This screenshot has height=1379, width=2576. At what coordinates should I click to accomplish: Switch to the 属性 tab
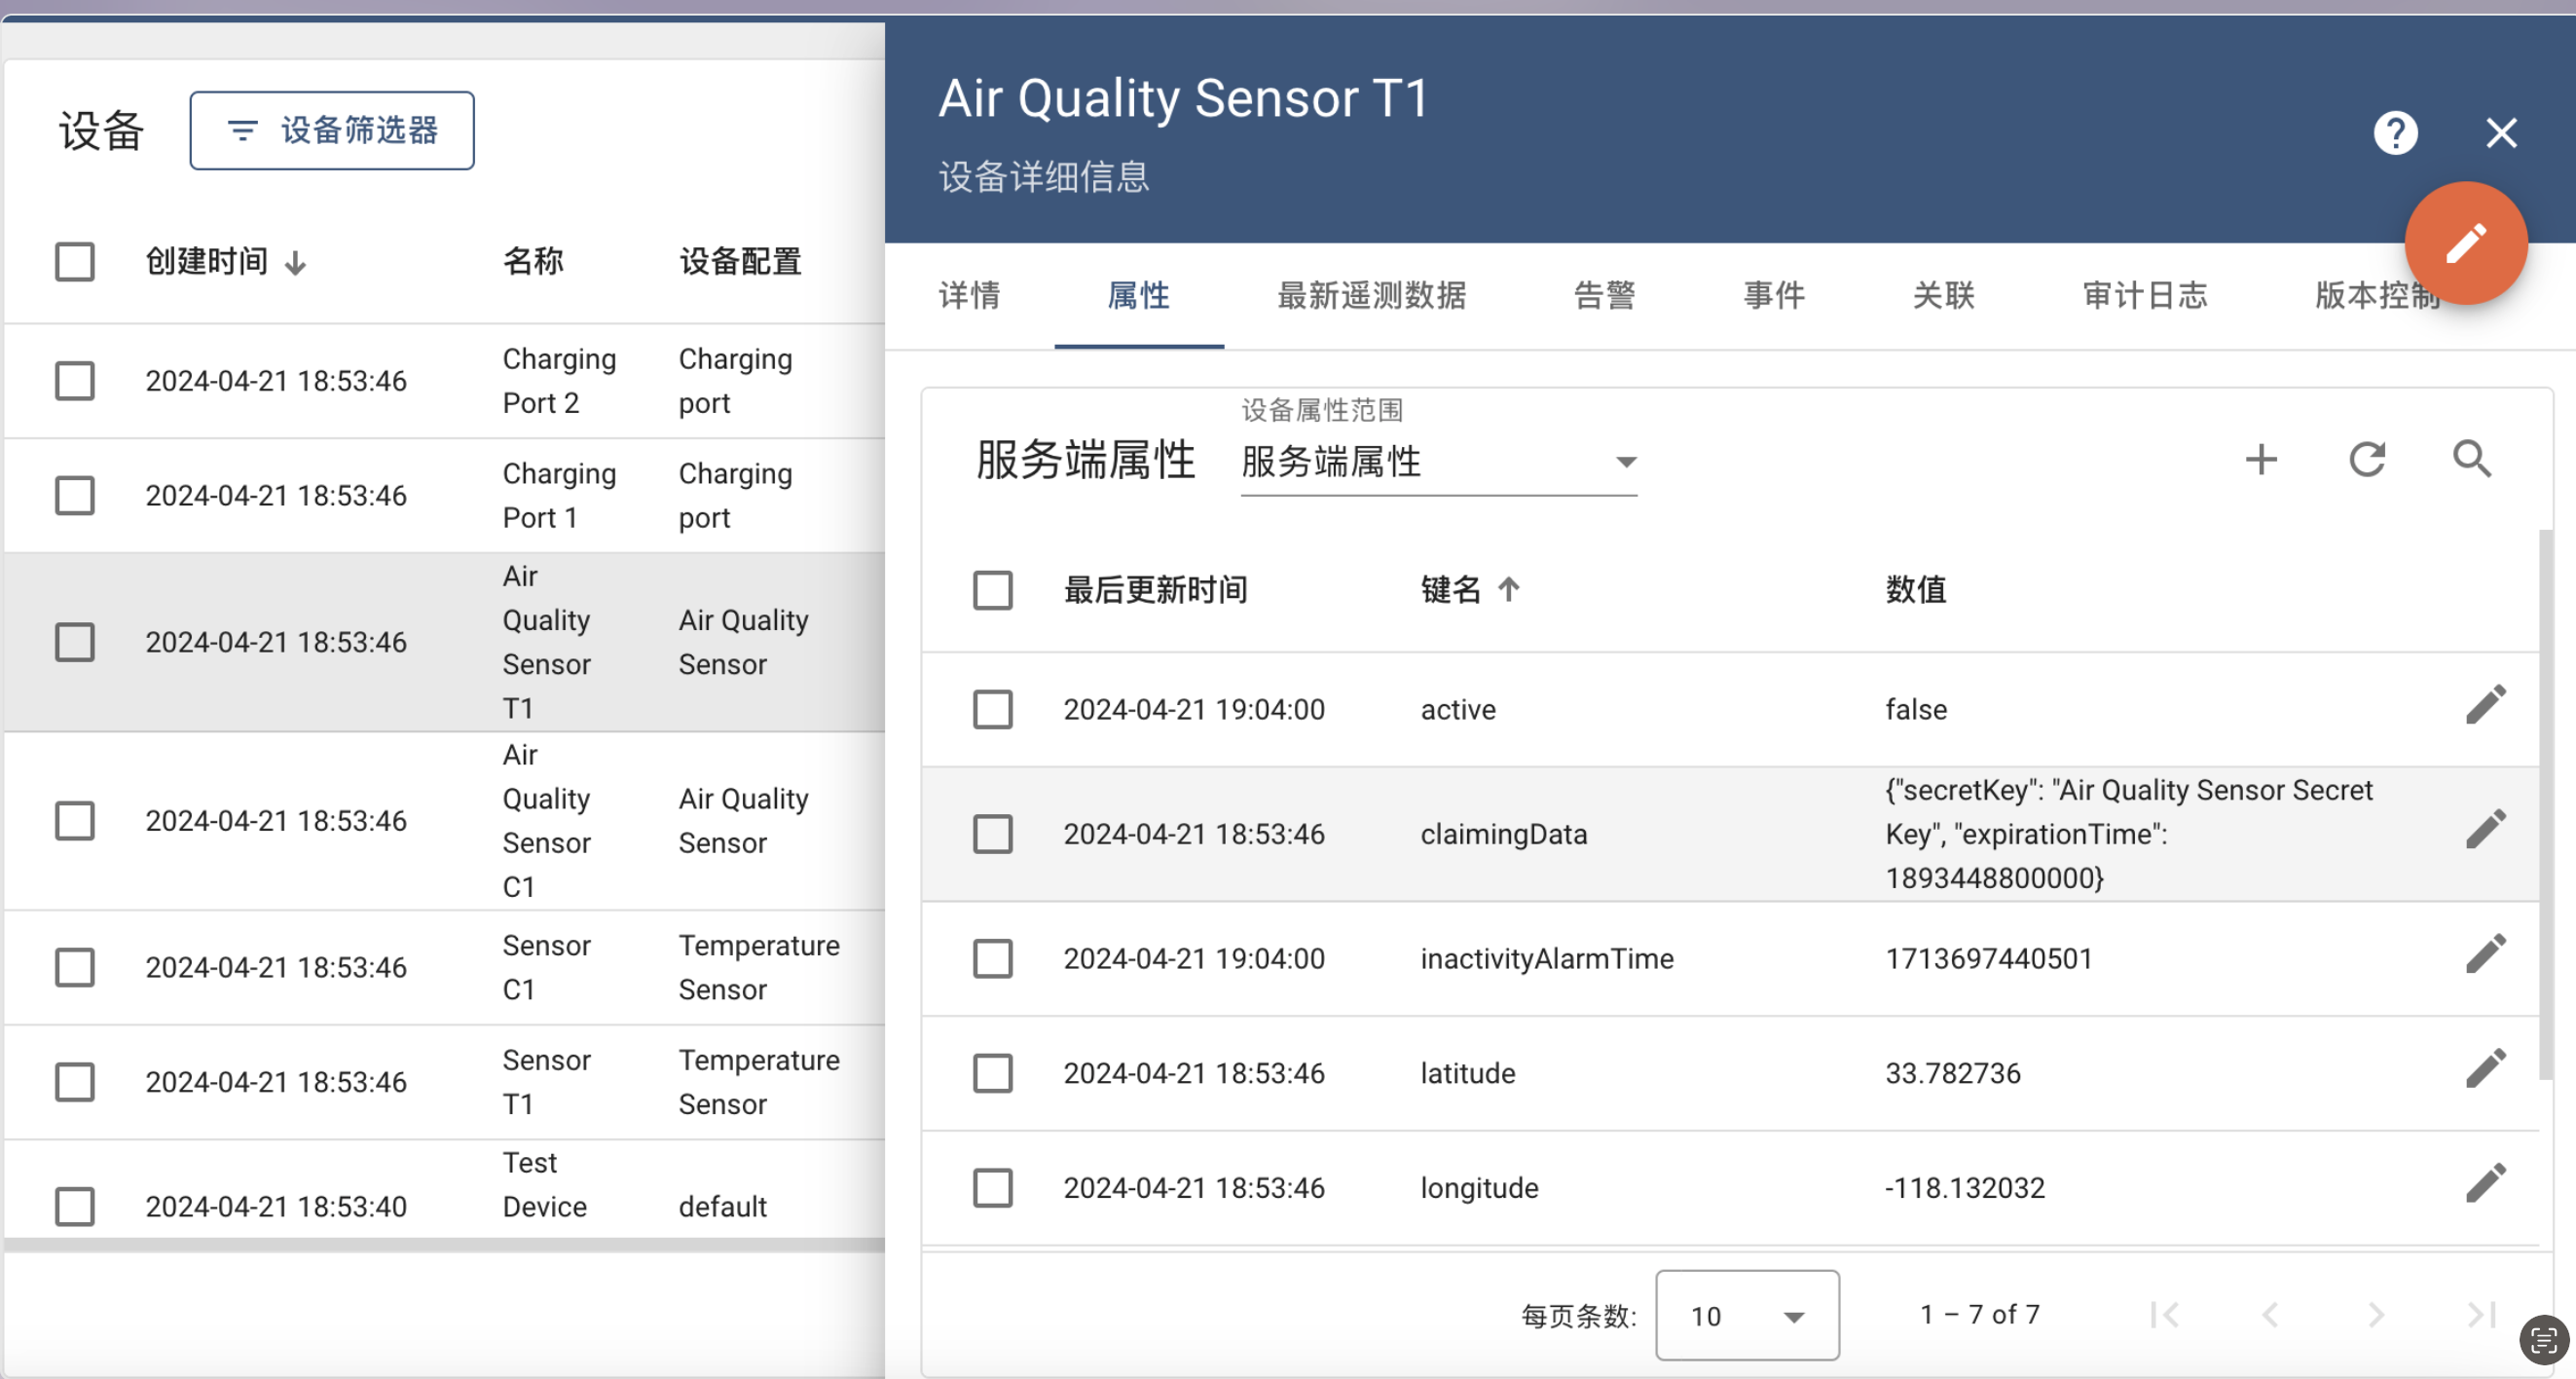[1139, 295]
